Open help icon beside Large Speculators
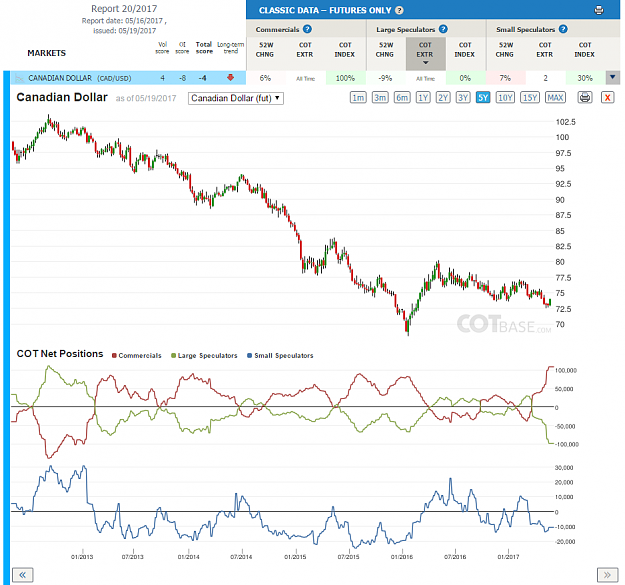Image resolution: width=625 pixels, height=585 pixels. point(443,29)
